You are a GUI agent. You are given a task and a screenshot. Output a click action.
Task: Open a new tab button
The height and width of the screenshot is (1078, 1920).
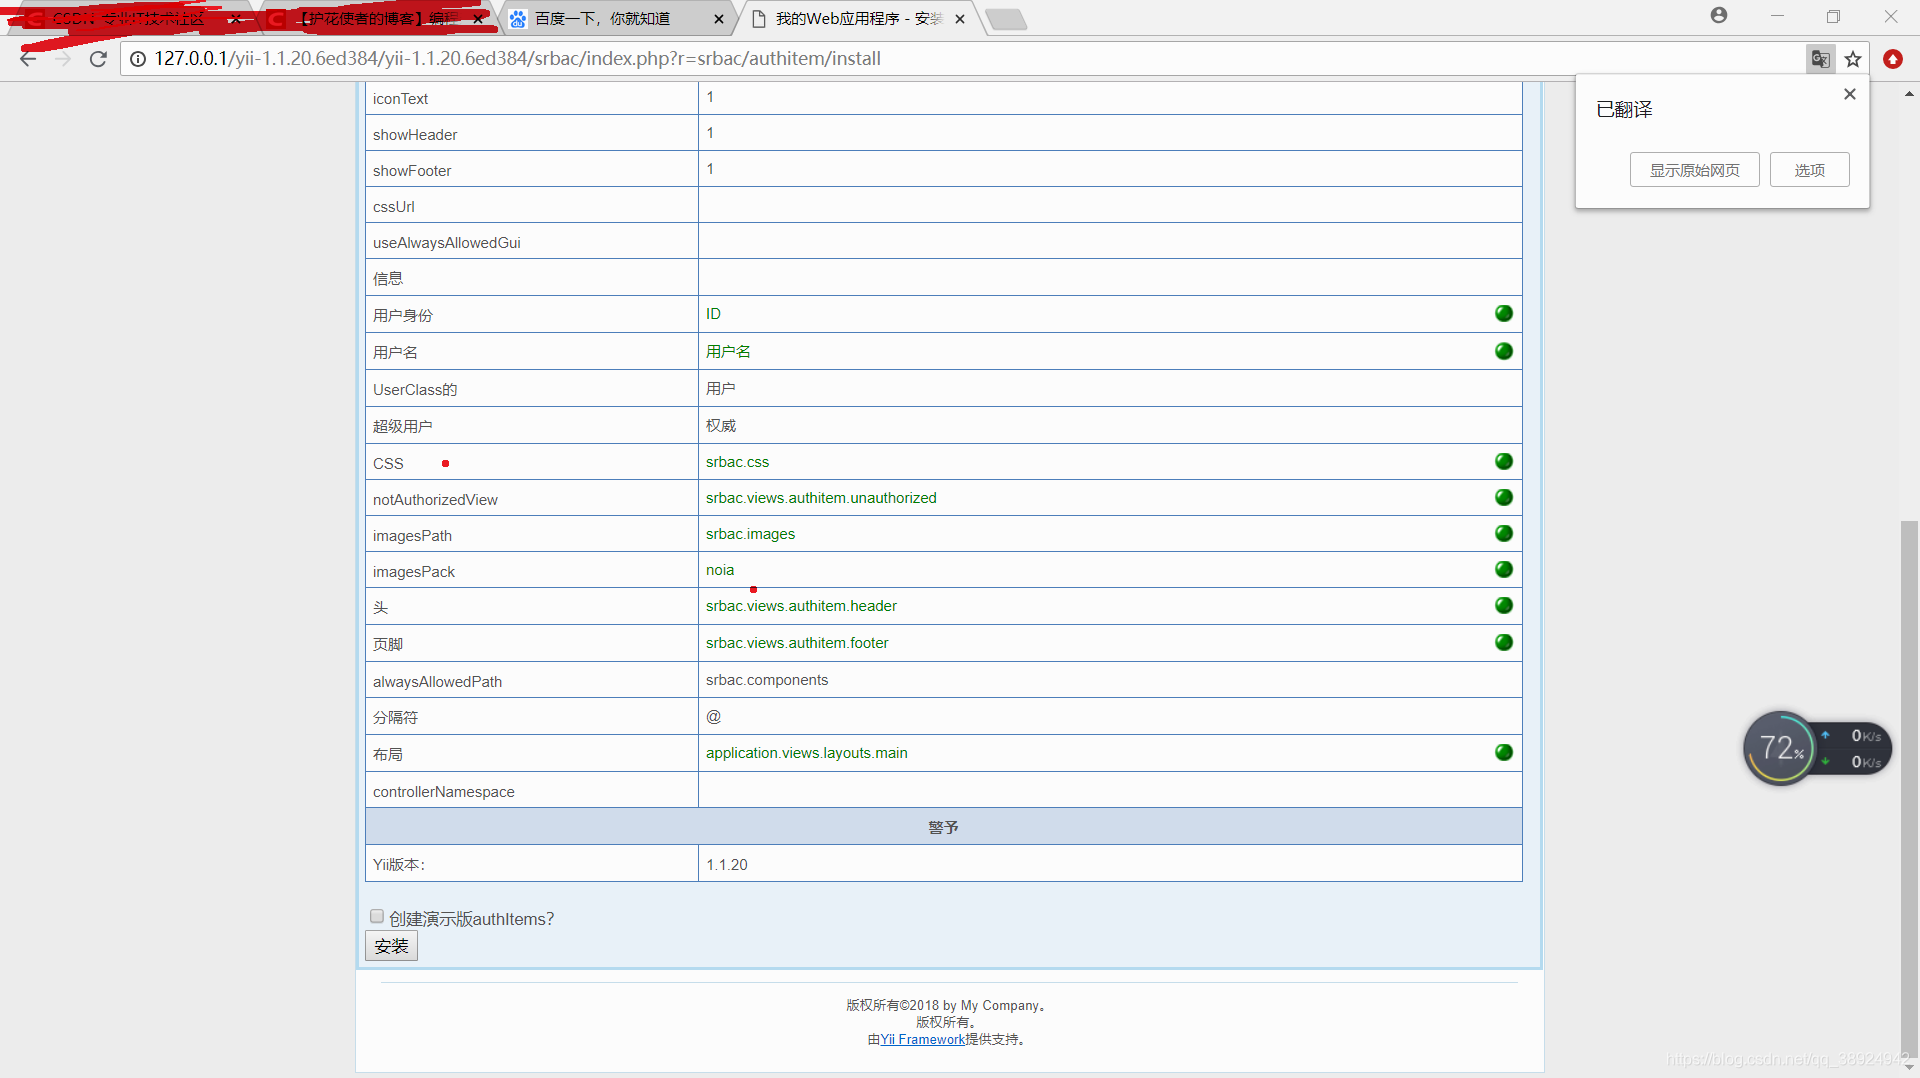tap(1006, 19)
